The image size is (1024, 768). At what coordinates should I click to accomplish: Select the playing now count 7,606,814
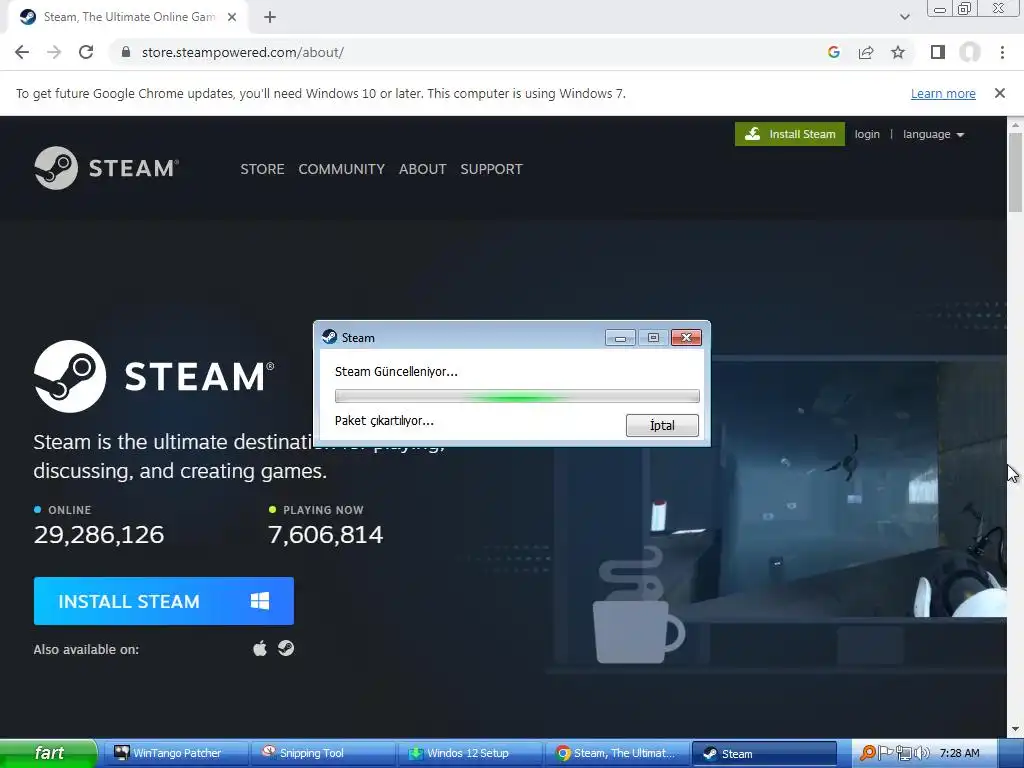tap(325, 535)
